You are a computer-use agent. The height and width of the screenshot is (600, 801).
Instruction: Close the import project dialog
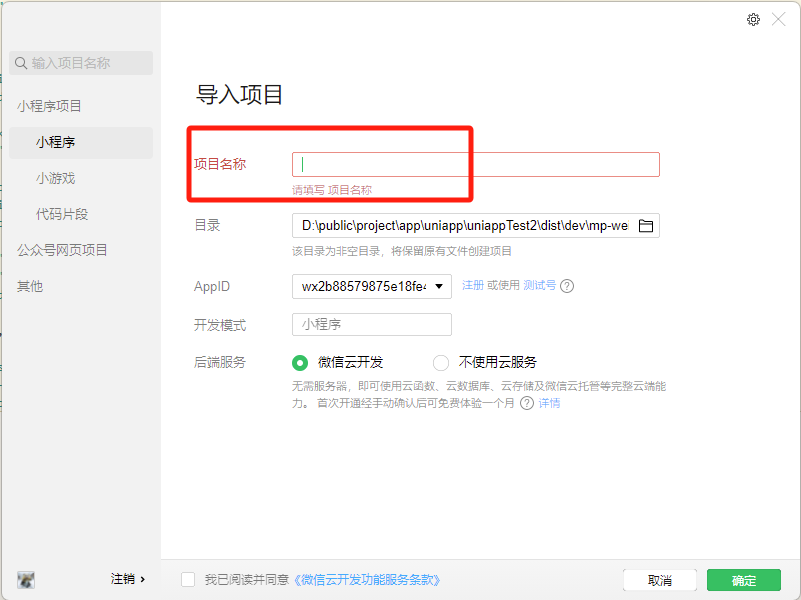click(x=779, y=20)
